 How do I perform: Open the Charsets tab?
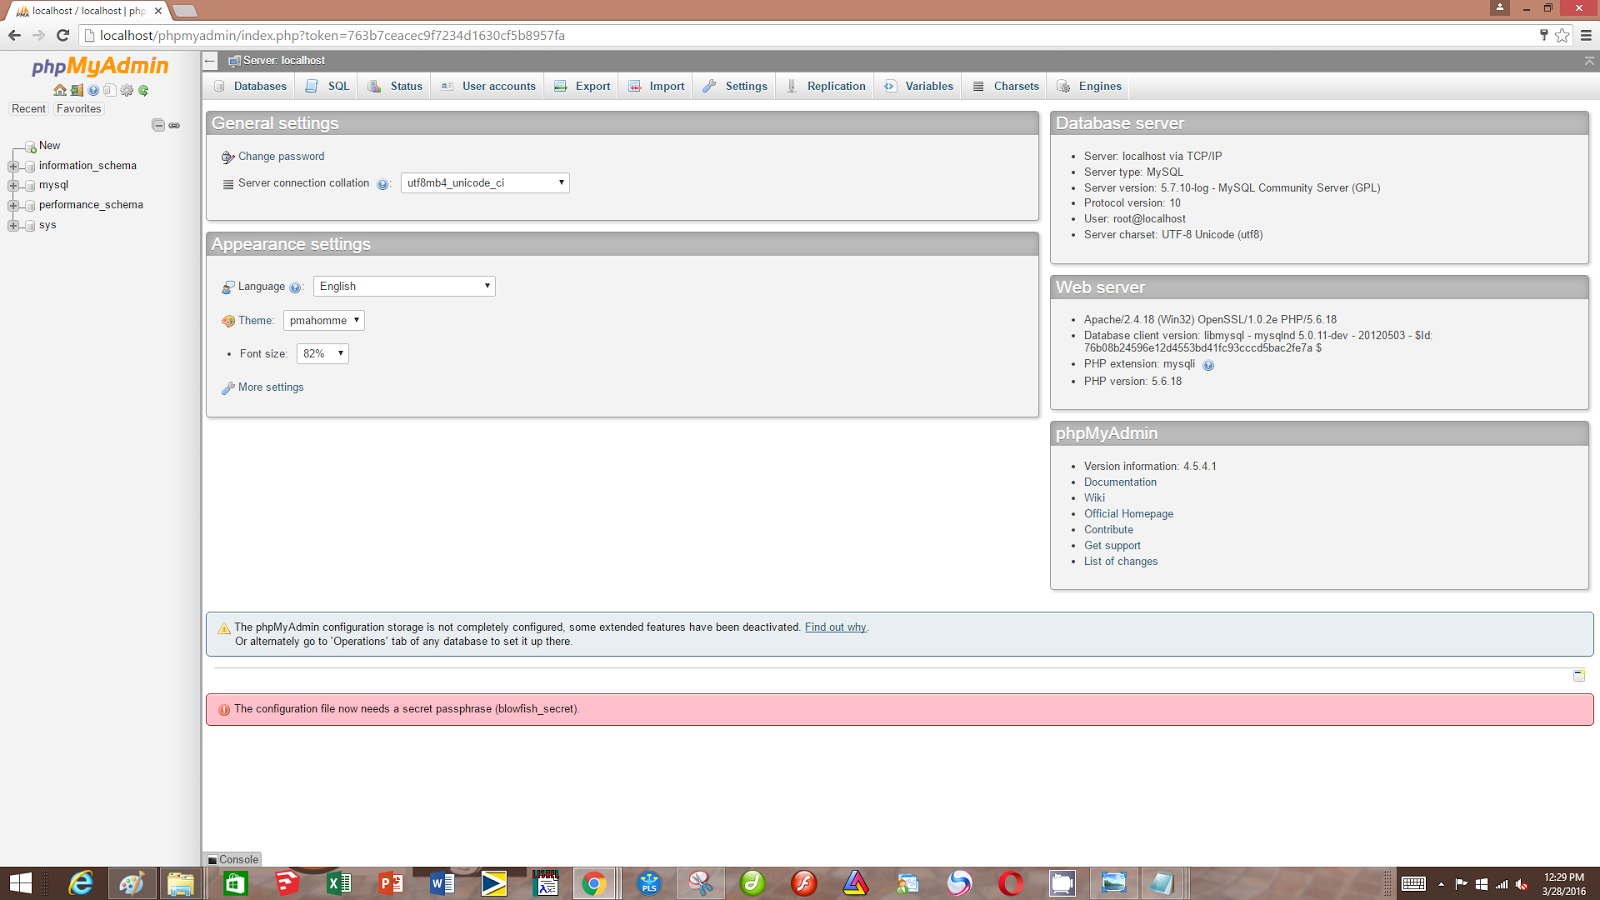pos(1006,86)
